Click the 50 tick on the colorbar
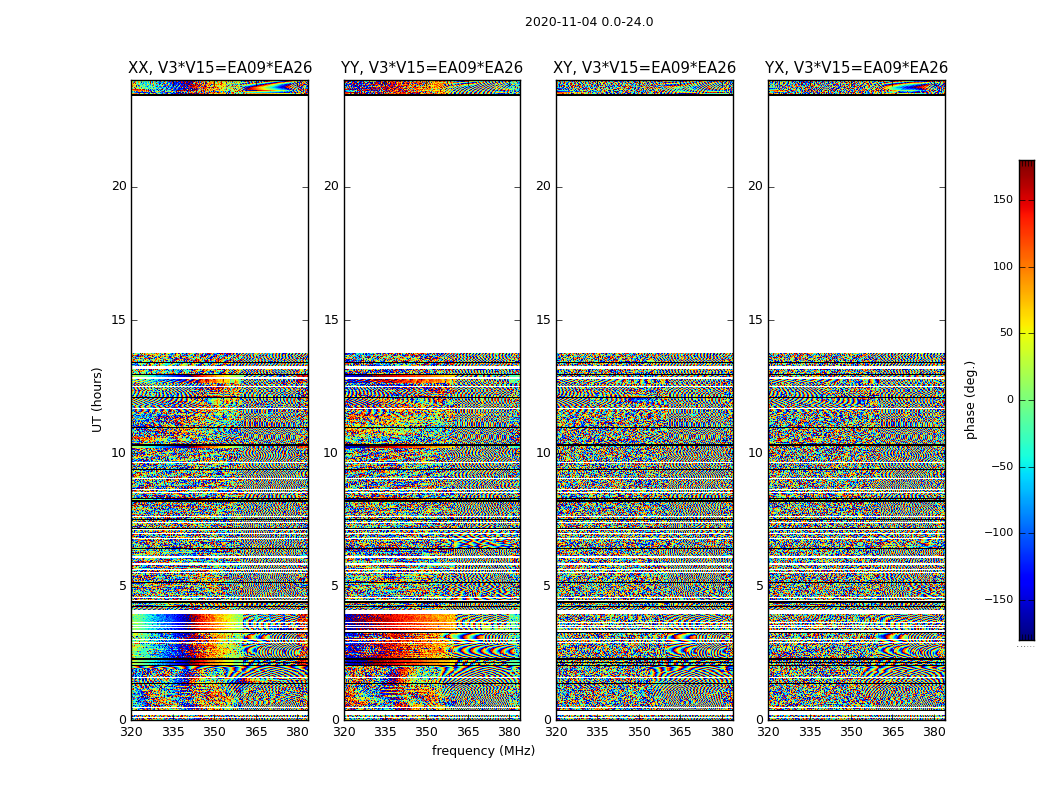1050x800 pixels. click(1006, 333)
